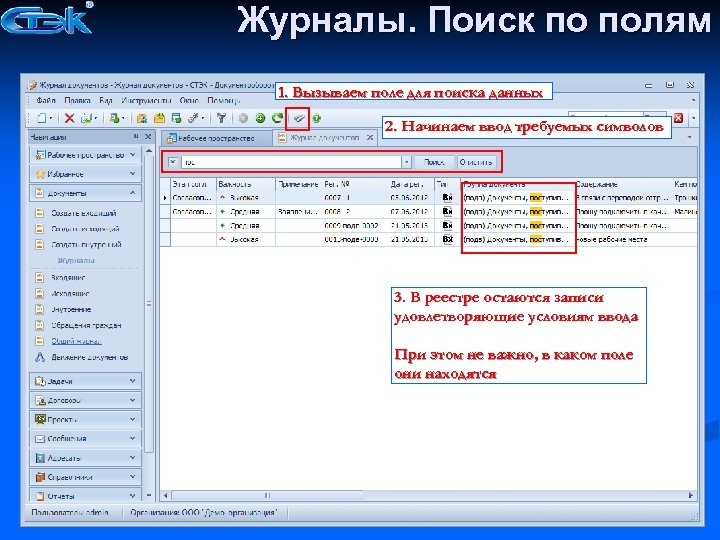This screenshot has height=540, width=720.
Task: Open the Помощь menu
Action: tap(223, 100)
